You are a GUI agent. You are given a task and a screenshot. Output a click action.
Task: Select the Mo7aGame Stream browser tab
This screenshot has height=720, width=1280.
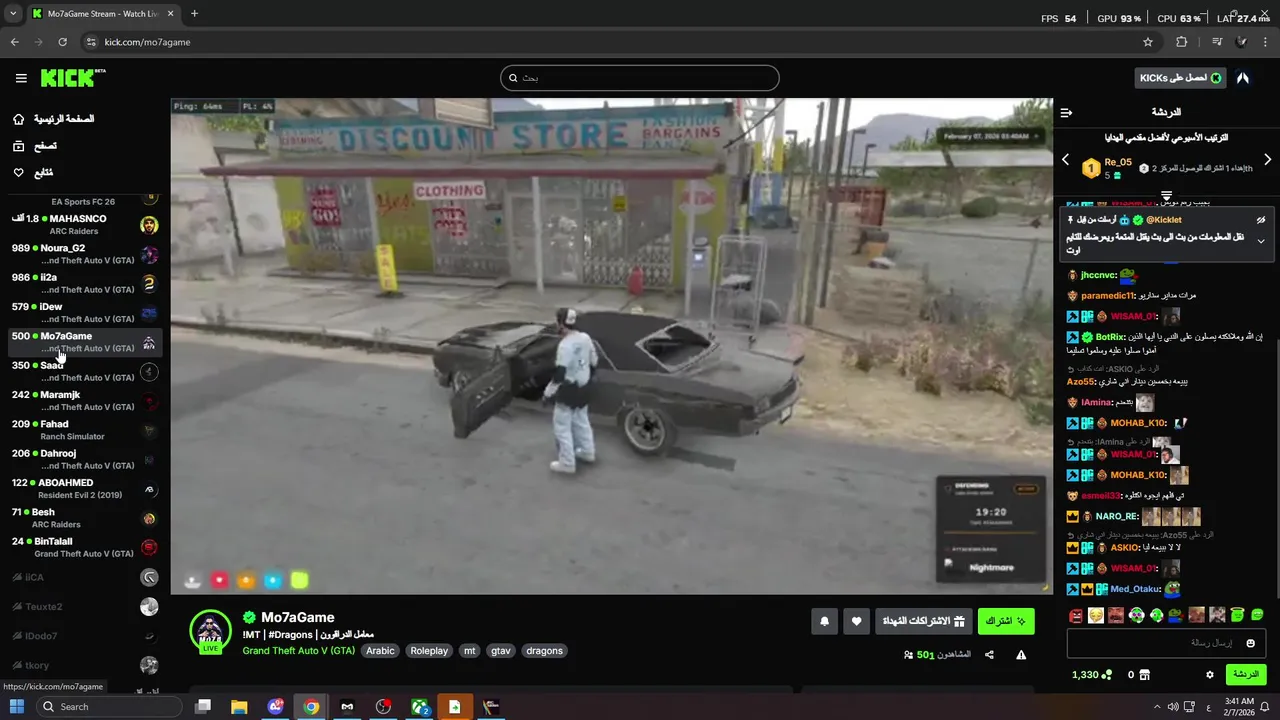coord(103,14)
